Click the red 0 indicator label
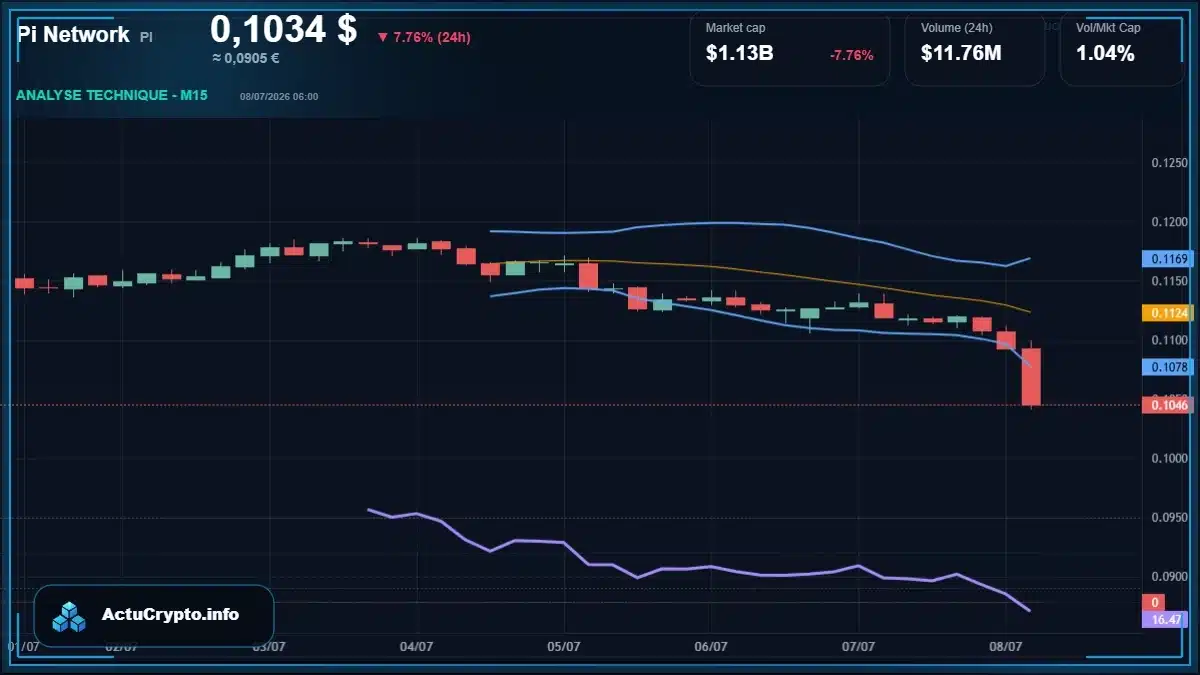This screenshot has width=1200, height=675. coord(1153,602)
